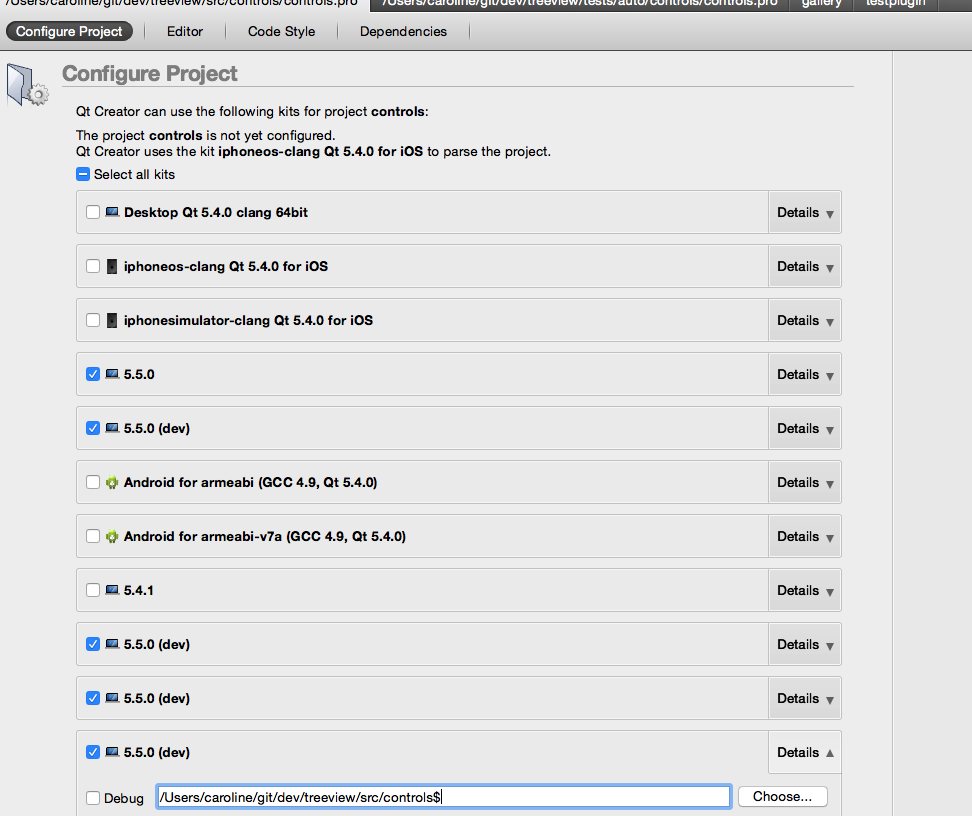Click the Desktop Qt 5.4.0 clang kit icon
The width and height of the screenshot is (972, 816).
coord(112,213)
